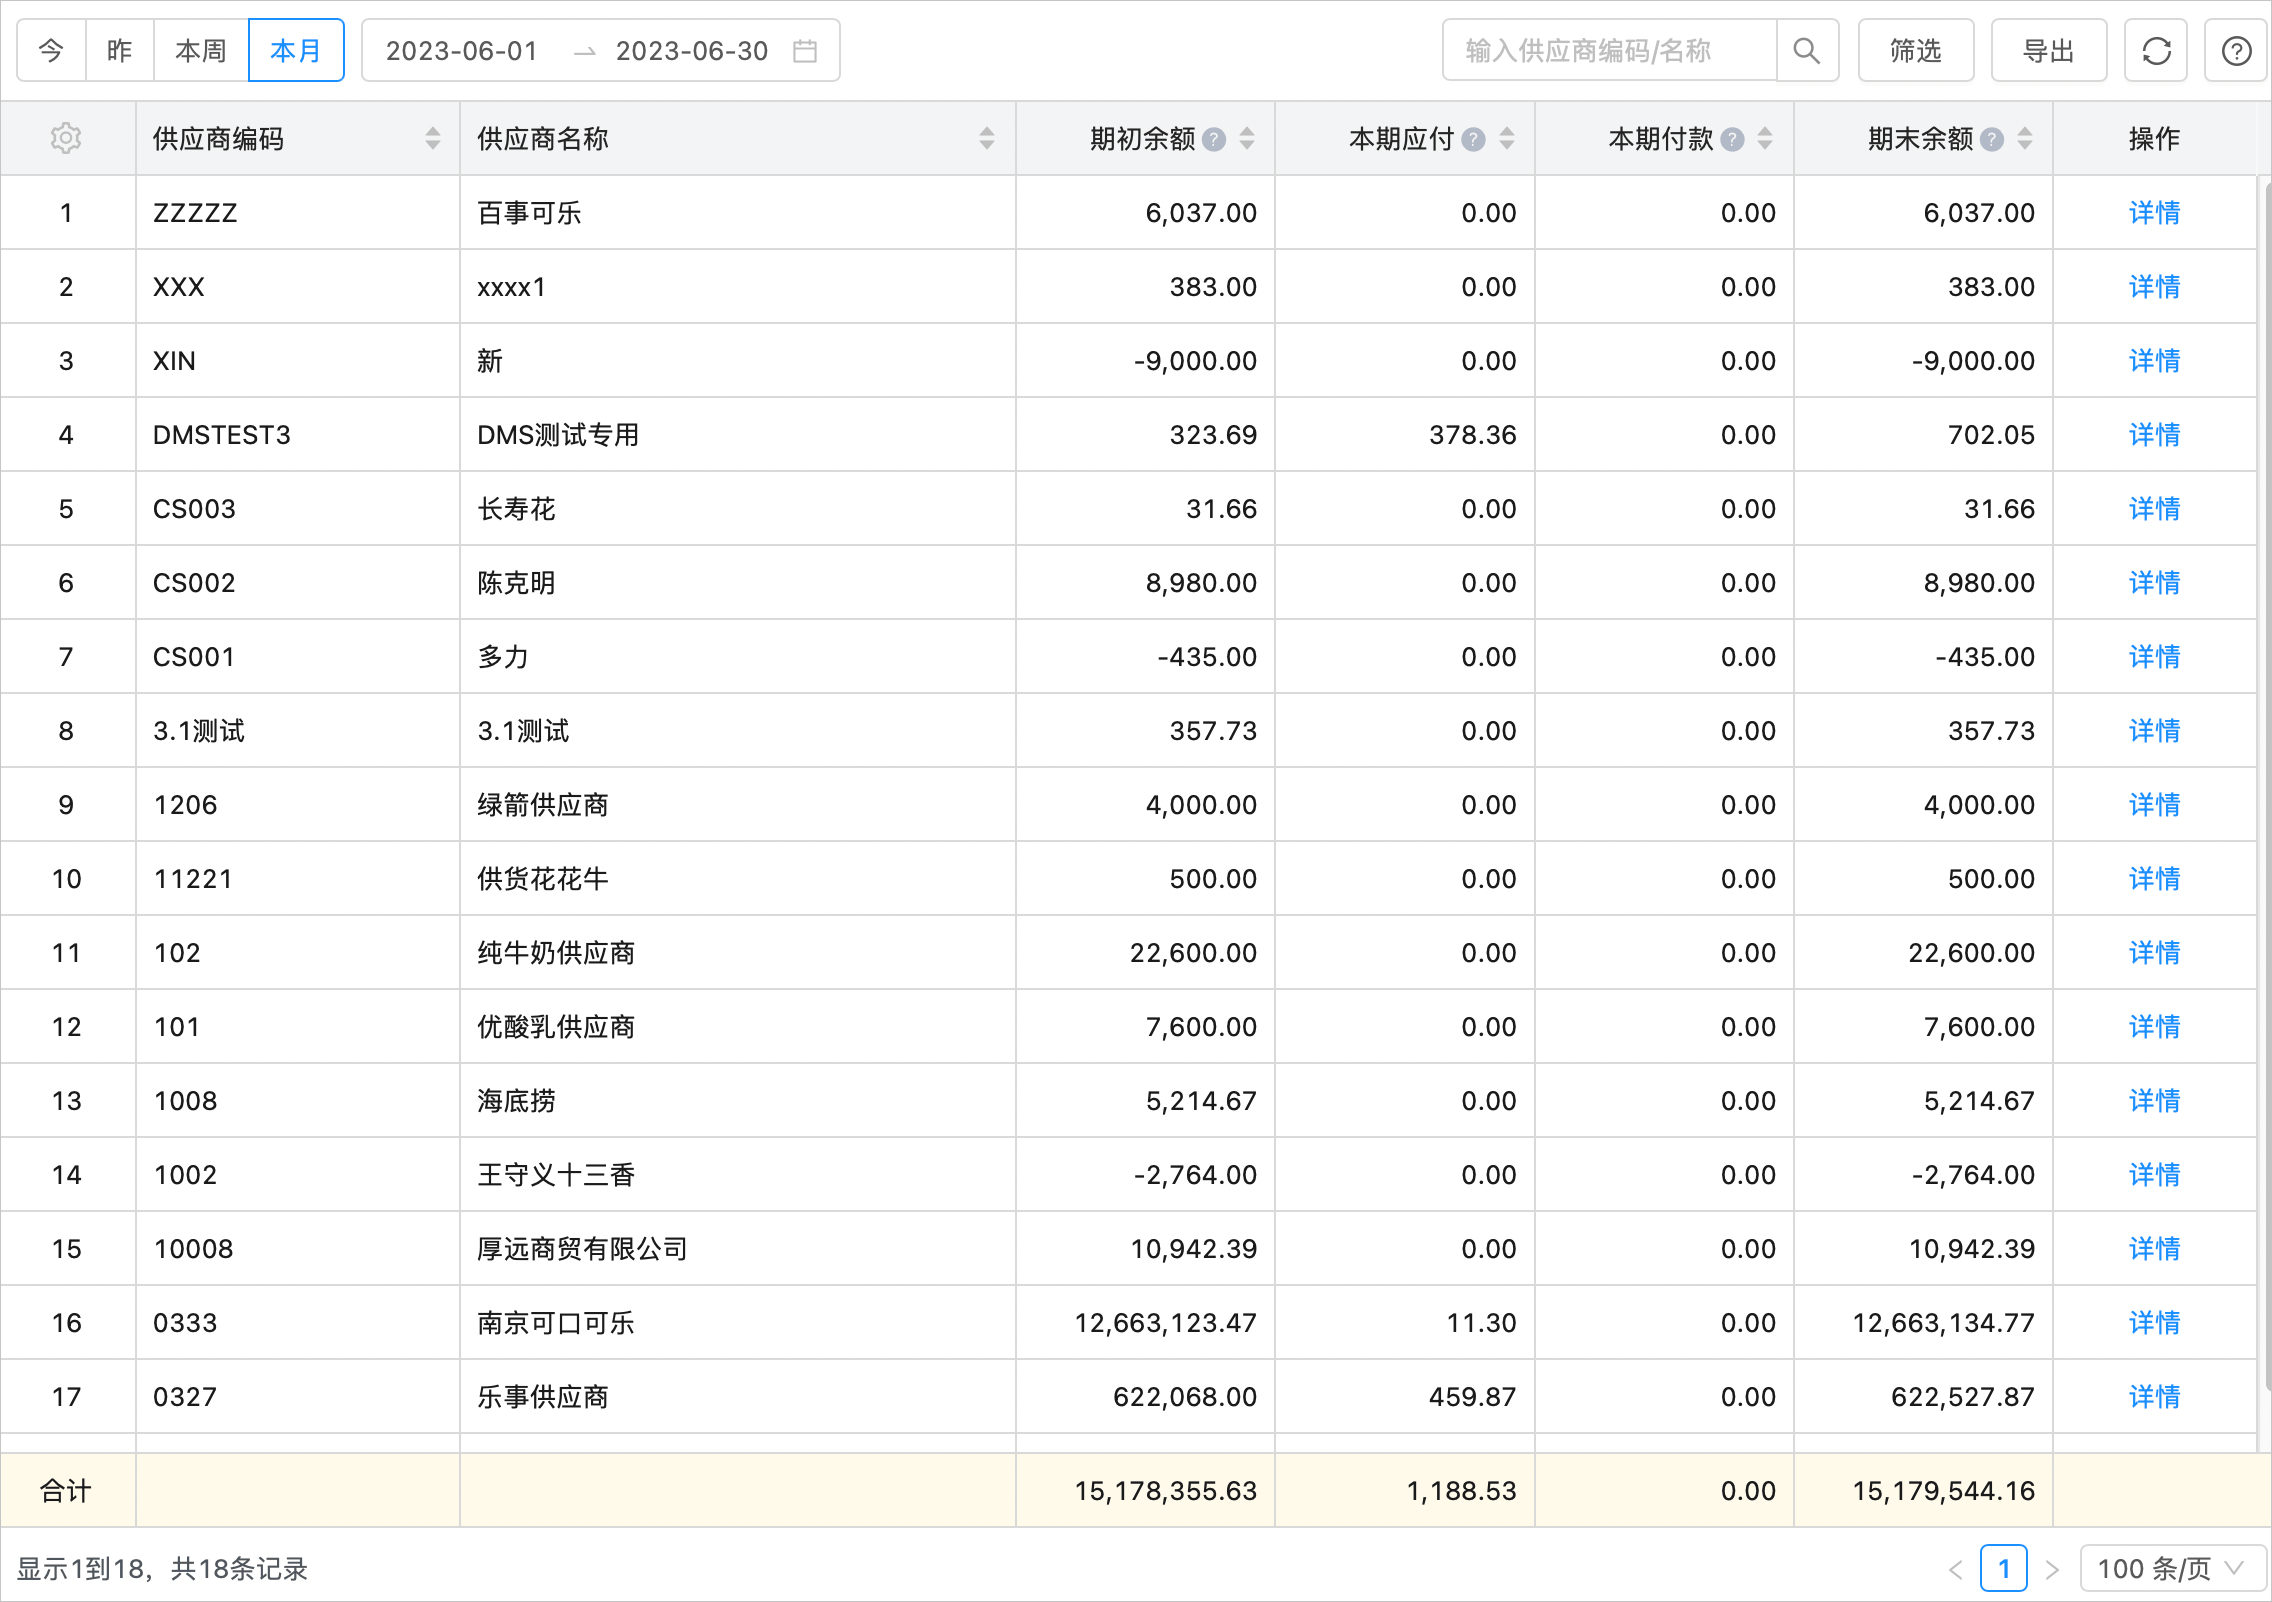Viewport: 2272px width, 1602px height.
Task: Open 详情 for 3.1测试 row
Action: [2155, 731]
